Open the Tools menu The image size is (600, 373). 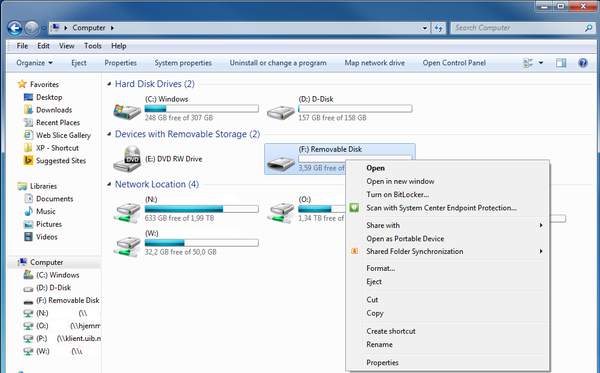pyautogui.click(x=93, y=46)
